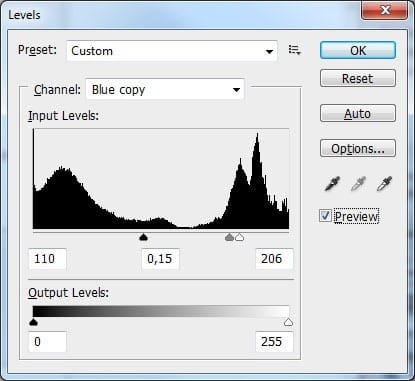The width and height of the screenshot is (415, 381).
Task: Select the black point eyedropper
Action: [x=332, y=183]
